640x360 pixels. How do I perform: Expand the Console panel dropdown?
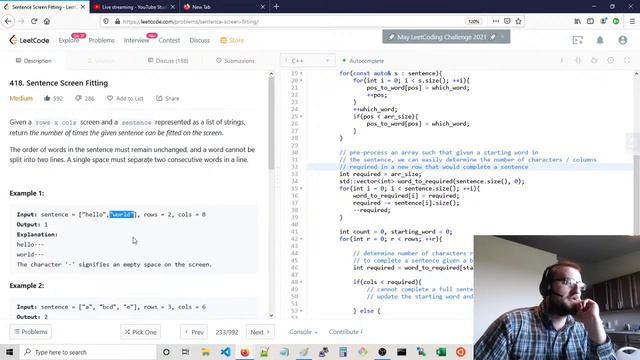pyautogui.click(x=303, y=332)
